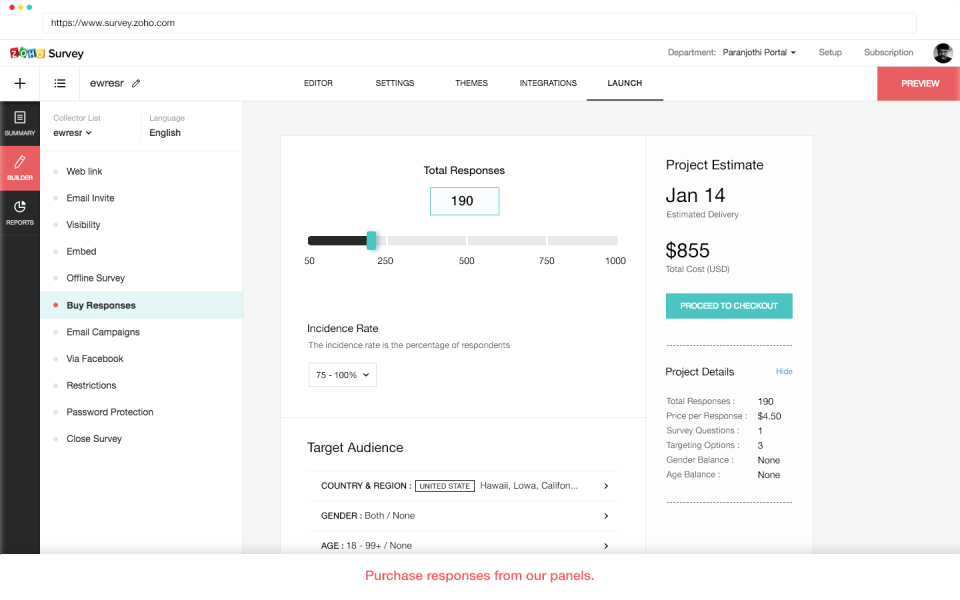This screenshot has width=960, height=600.
Task: Click the Total Responses input showing 190
Action: coord(464,200)
